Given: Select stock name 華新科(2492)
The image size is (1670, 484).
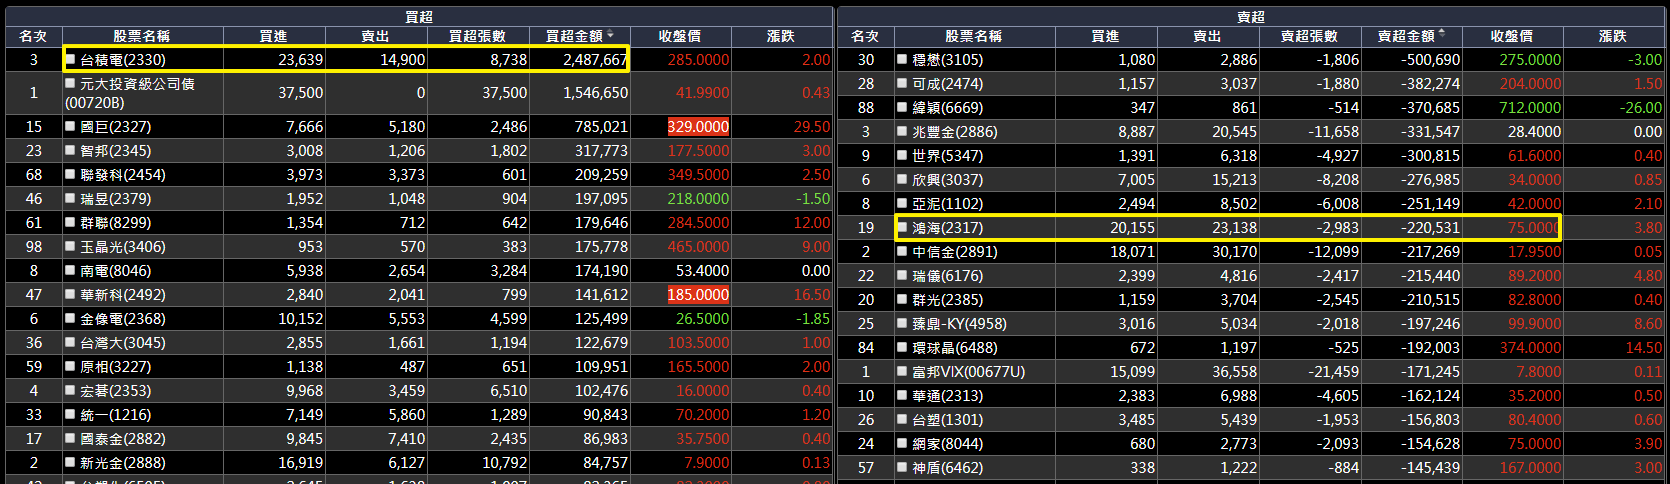Looking at the screenshot, I should (x=123, y=295).
